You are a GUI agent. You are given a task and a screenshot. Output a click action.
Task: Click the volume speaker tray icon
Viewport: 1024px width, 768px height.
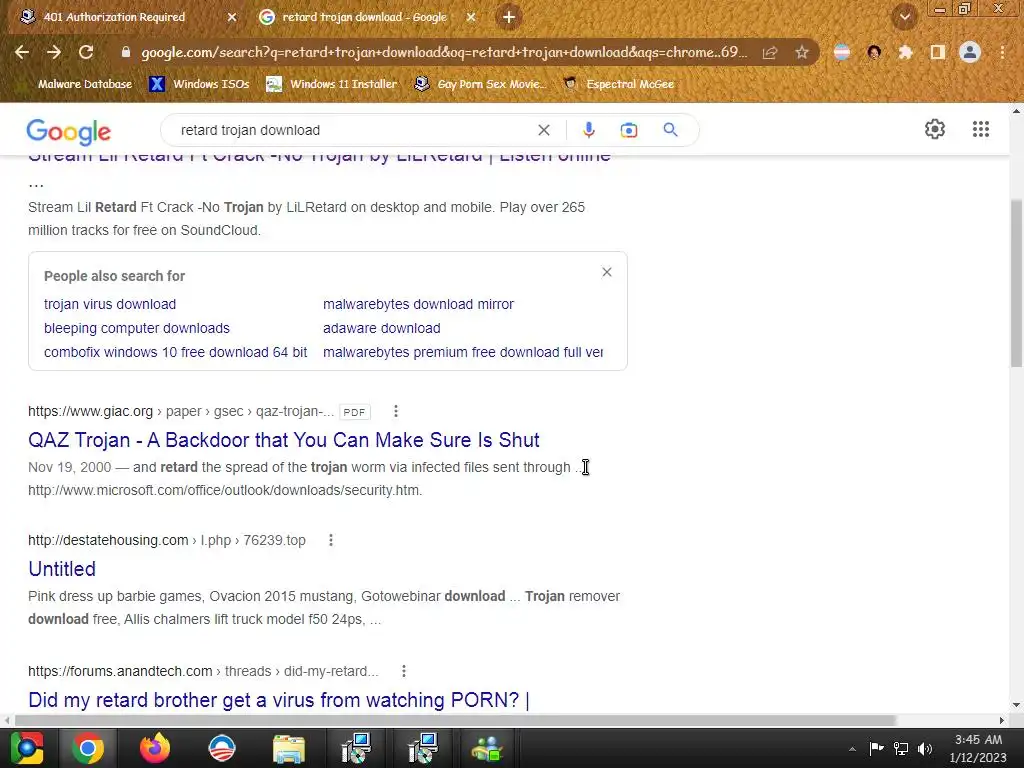click(x=925, y=748)
